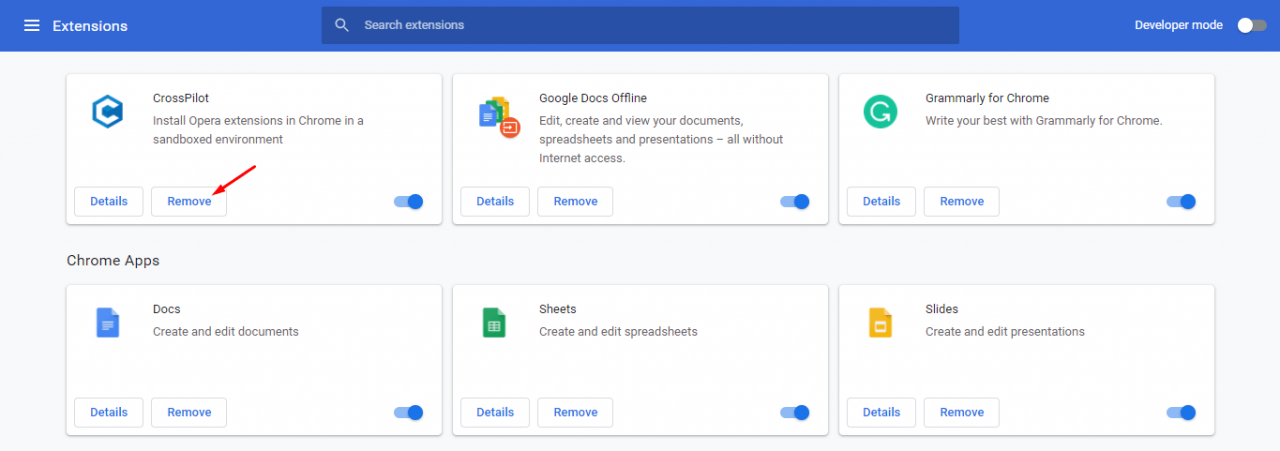Click the Grammarly for Chrome icon
1280x451 pixels.
point(880,111)
